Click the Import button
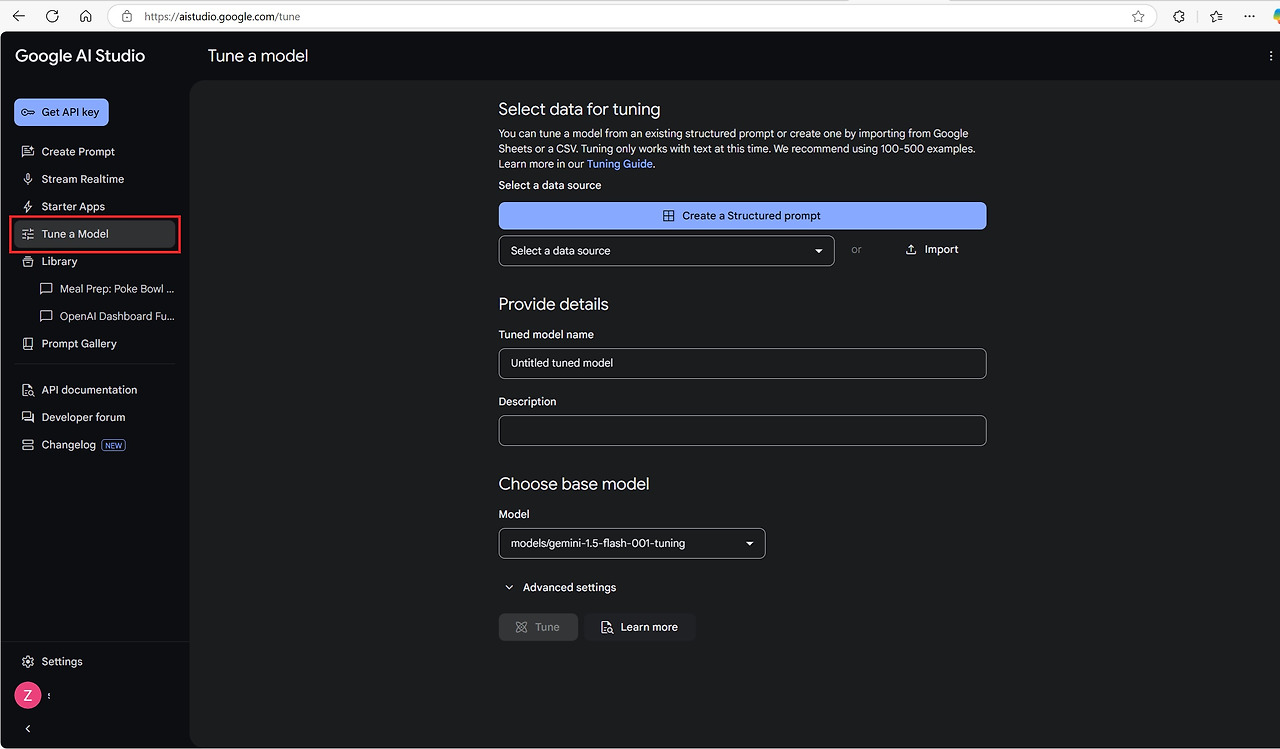 point(931,250)
